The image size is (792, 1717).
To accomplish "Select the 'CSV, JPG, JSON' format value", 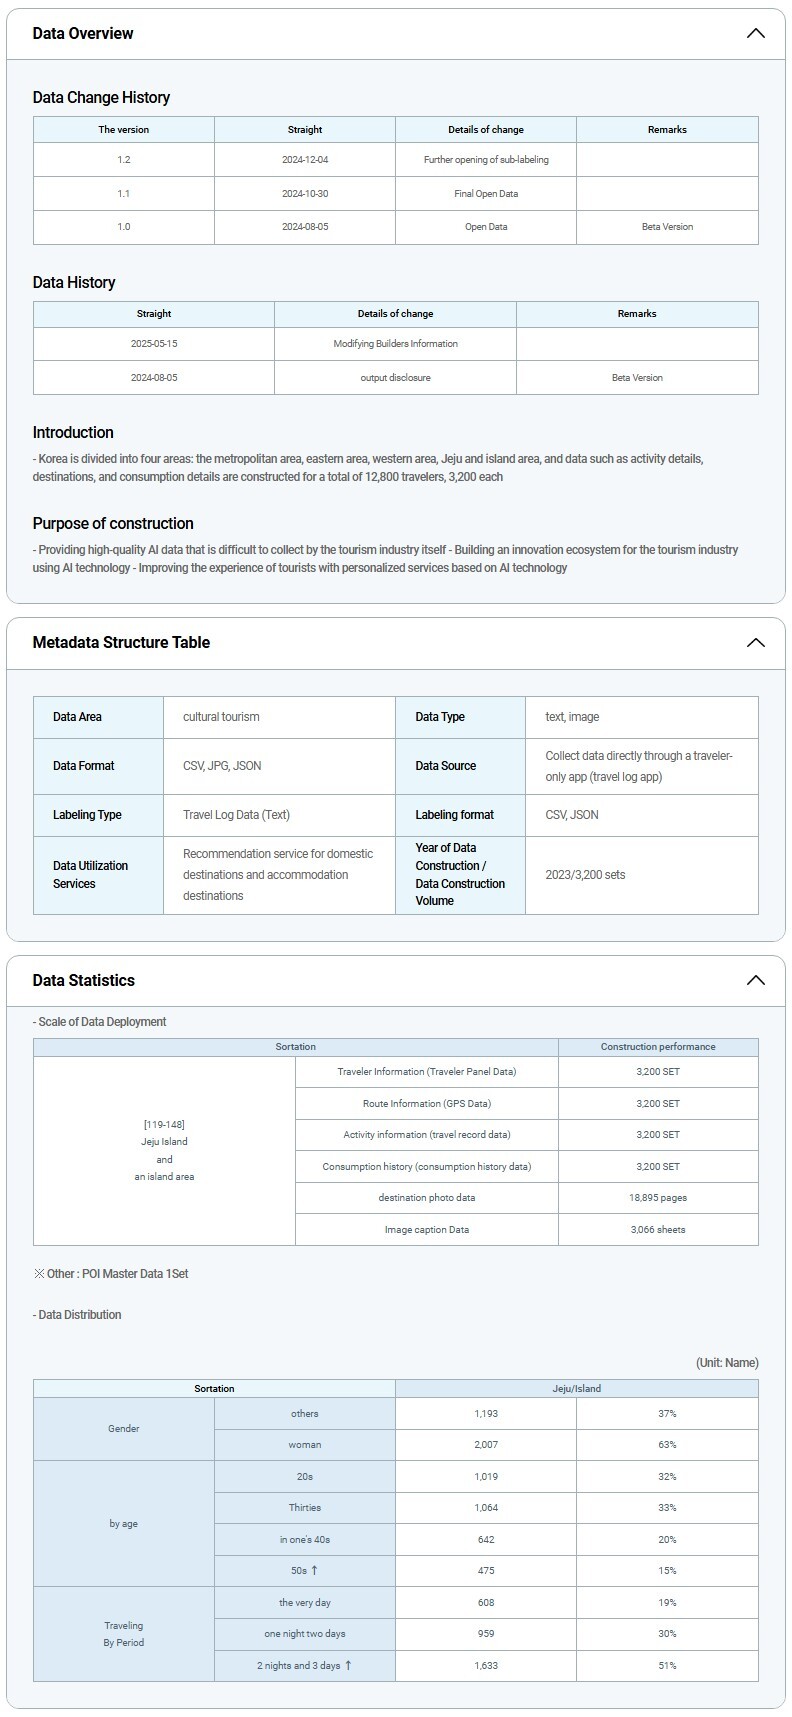I will pos(222,766).
